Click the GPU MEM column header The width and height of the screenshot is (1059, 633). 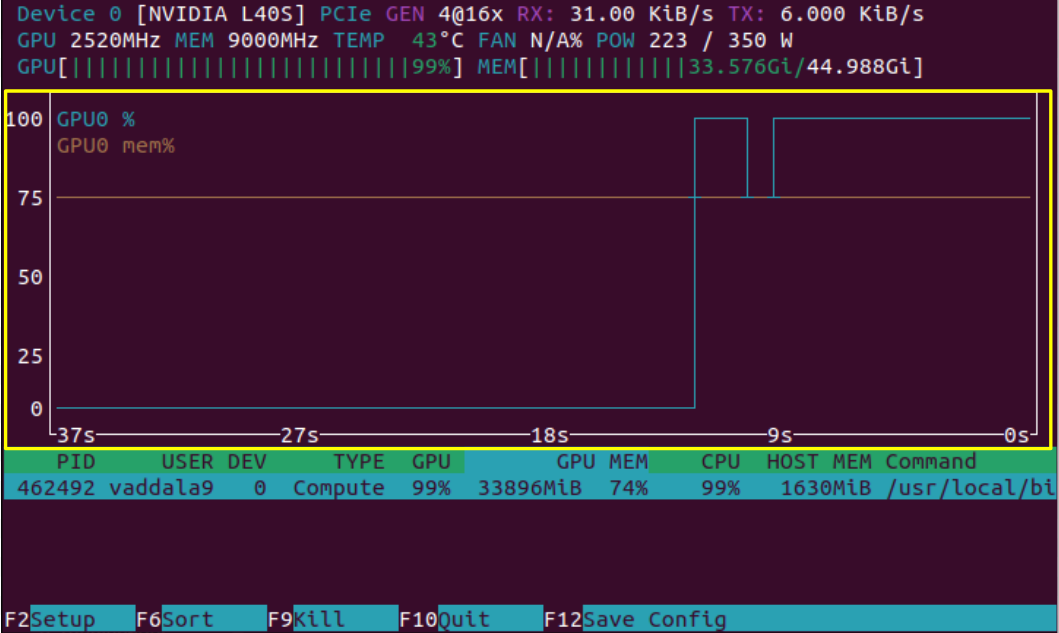pyautogui.click(x=602, y=462)
